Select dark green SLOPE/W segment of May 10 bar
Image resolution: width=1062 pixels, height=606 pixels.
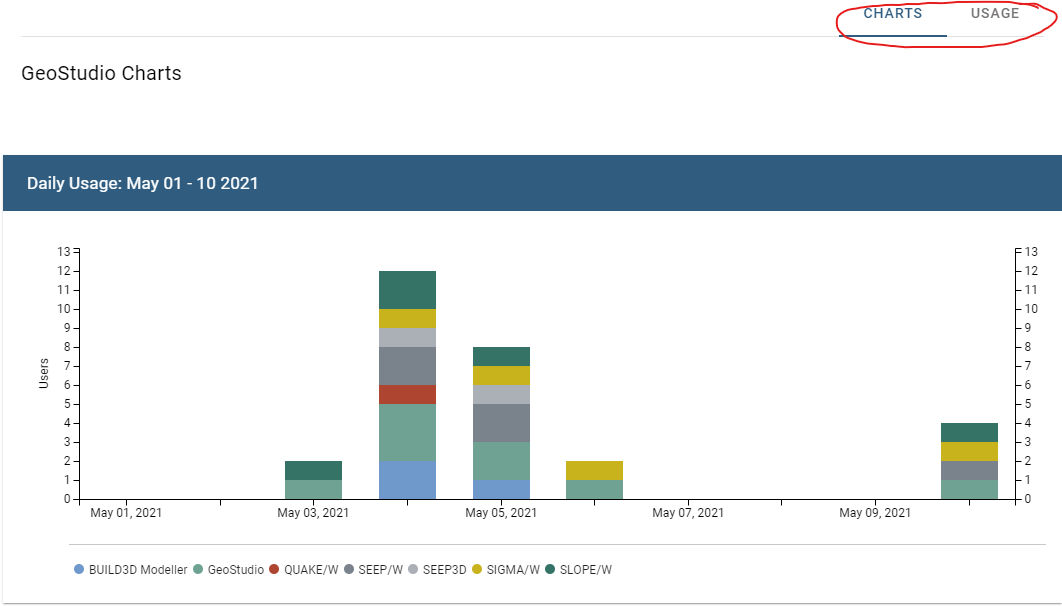969,433
